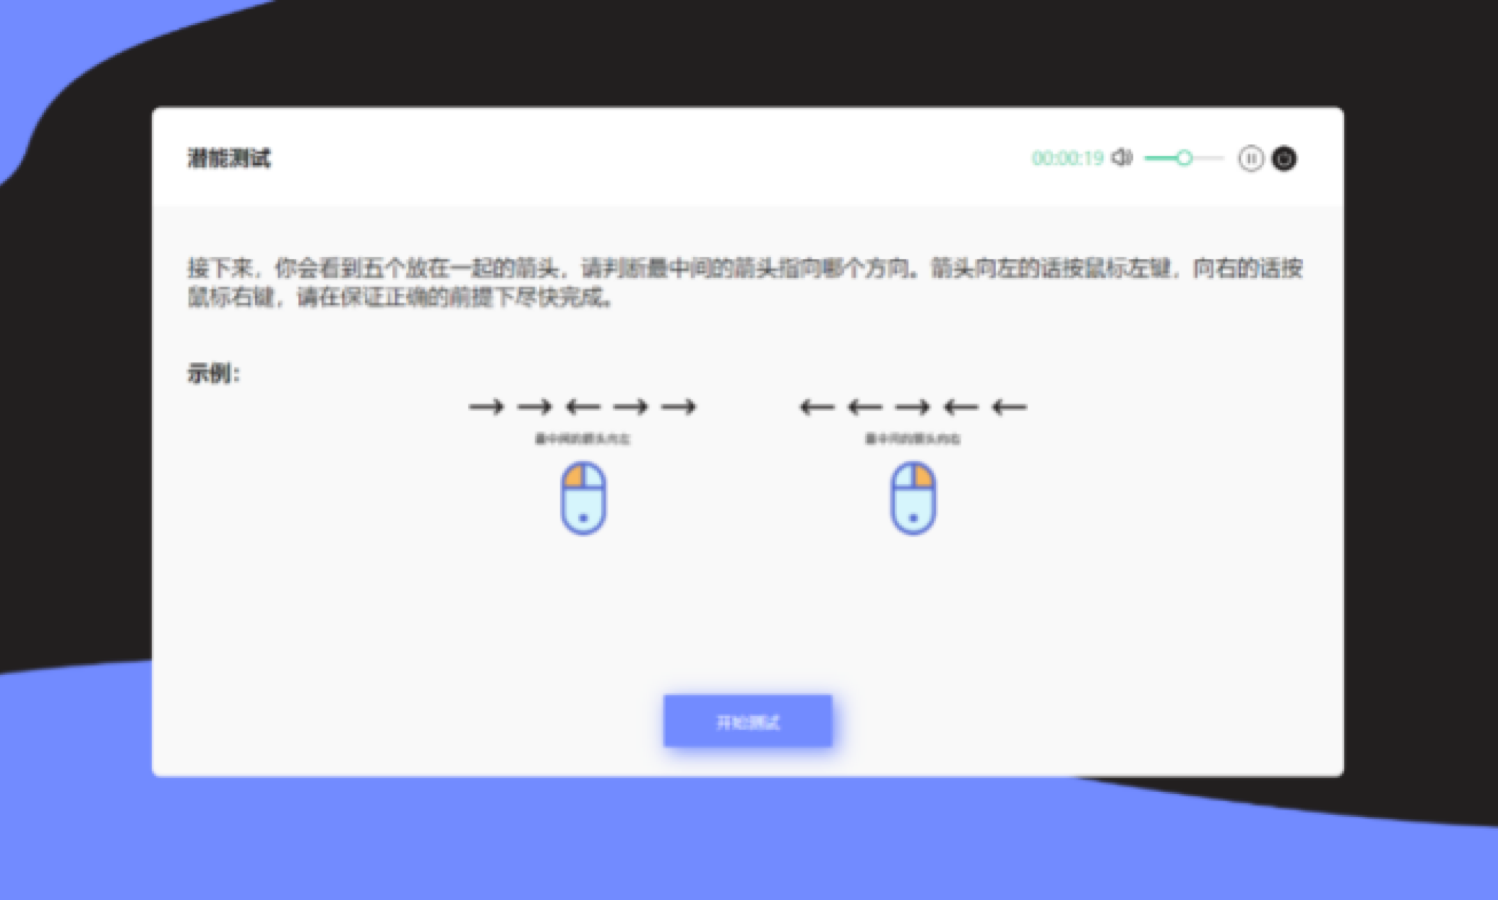
Task: Click first right arrow of left example
Action: (x=487, y=407)
